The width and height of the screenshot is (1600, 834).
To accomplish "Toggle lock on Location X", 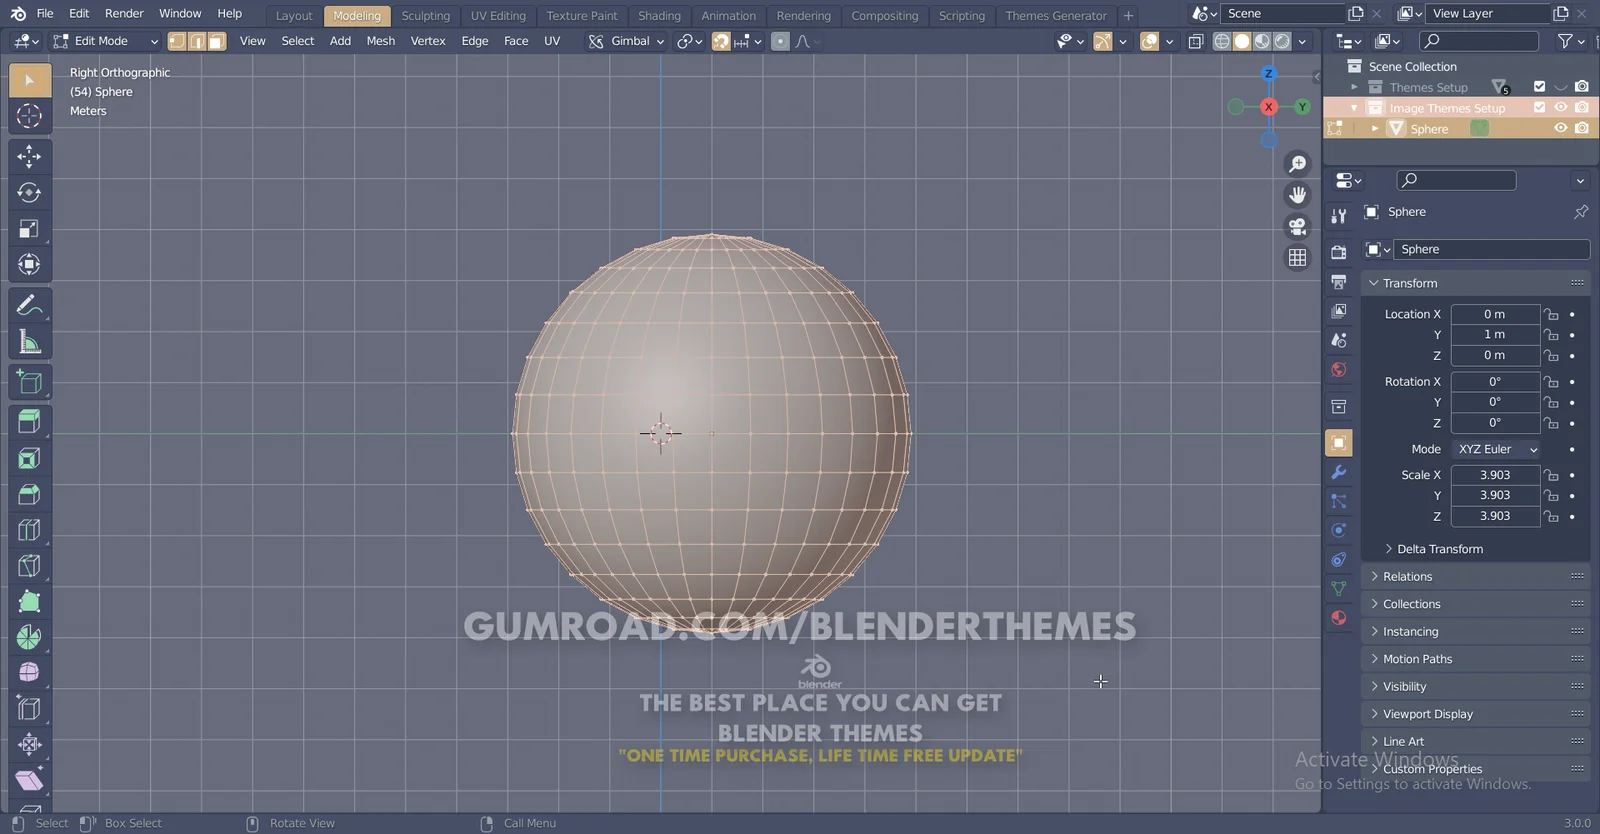I will coord(1551,314).
